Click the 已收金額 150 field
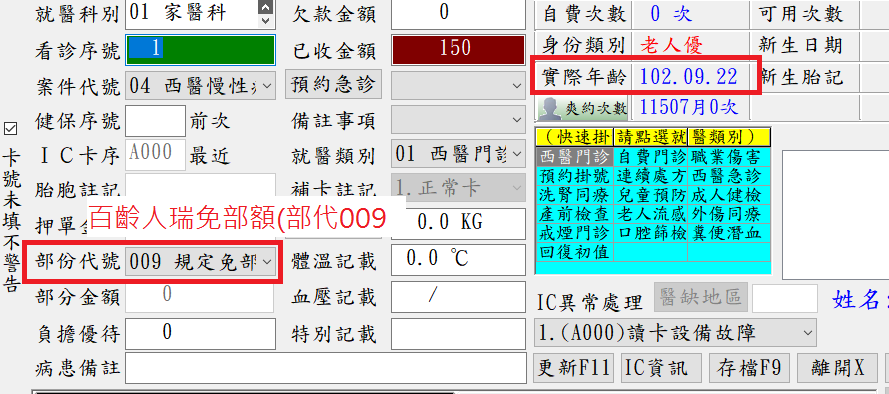The width and height of the screenshot is (889, 394). [x=458, y=50]
